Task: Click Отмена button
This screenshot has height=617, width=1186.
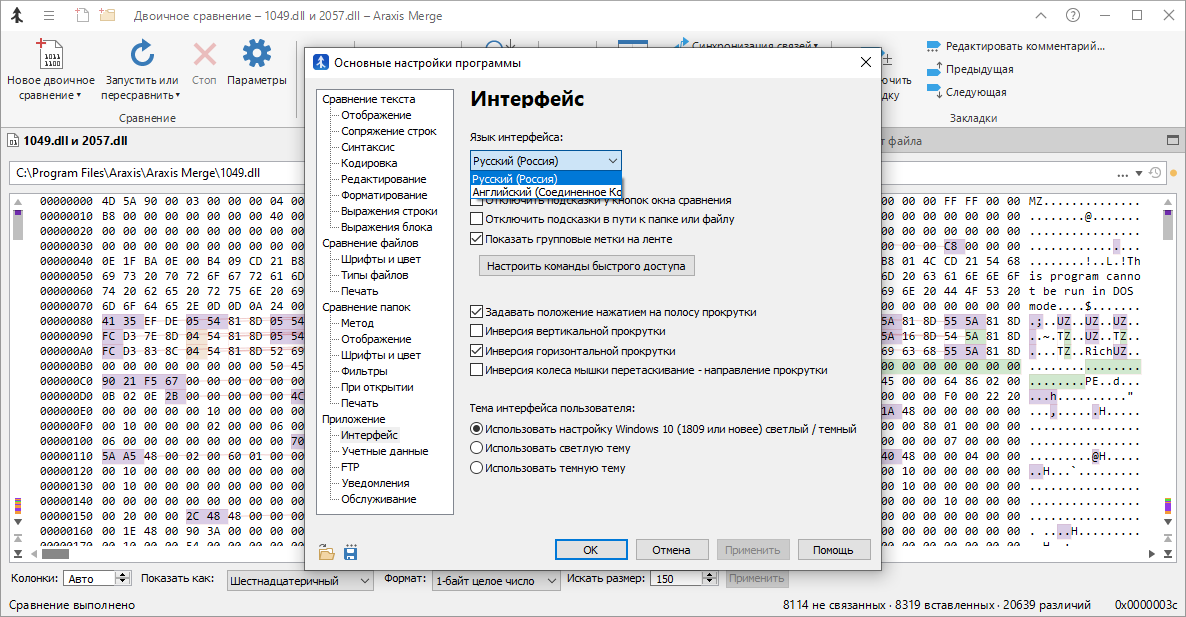Action: pyautogui.click(x=672, y=550)
